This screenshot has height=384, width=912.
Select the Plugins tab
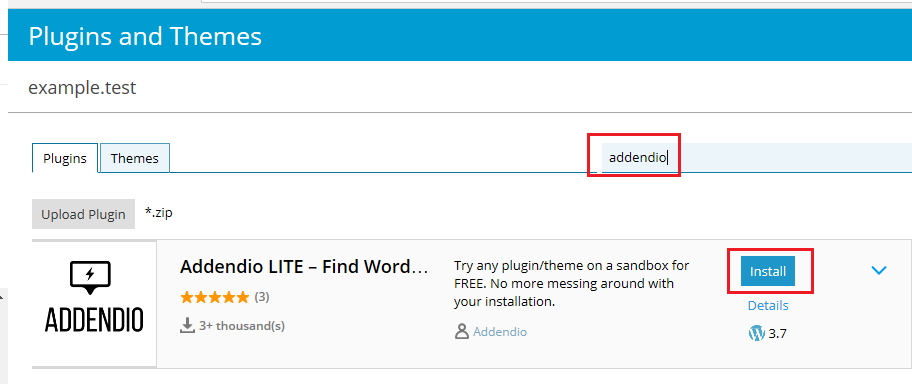coord(65,158)
